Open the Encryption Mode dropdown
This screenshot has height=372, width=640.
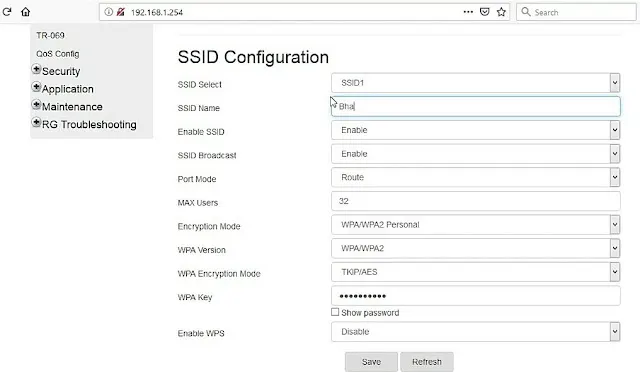point(476,225)
